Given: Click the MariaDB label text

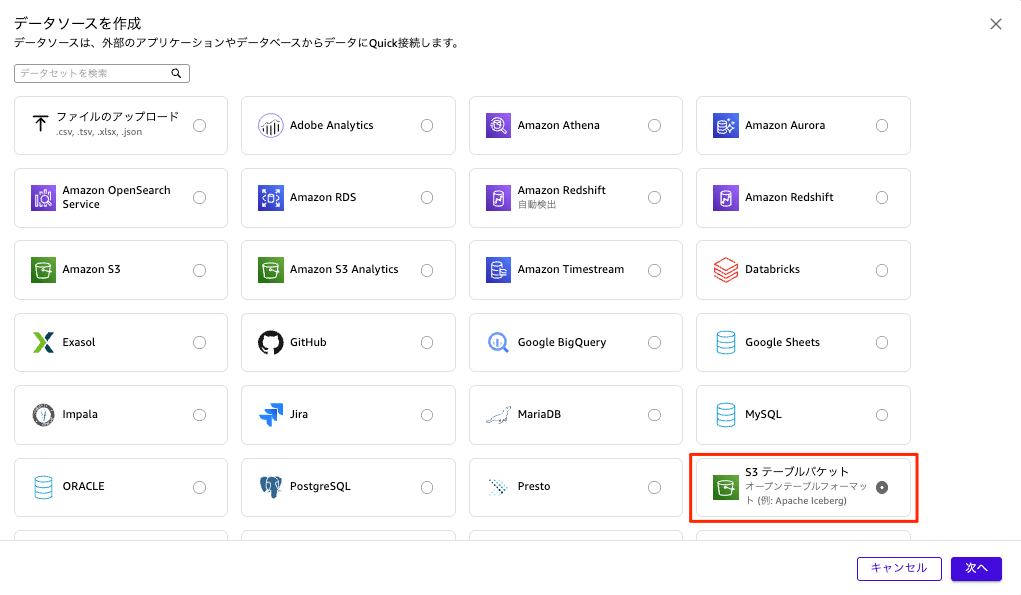Looking at the screenshot, I should 539,415.
